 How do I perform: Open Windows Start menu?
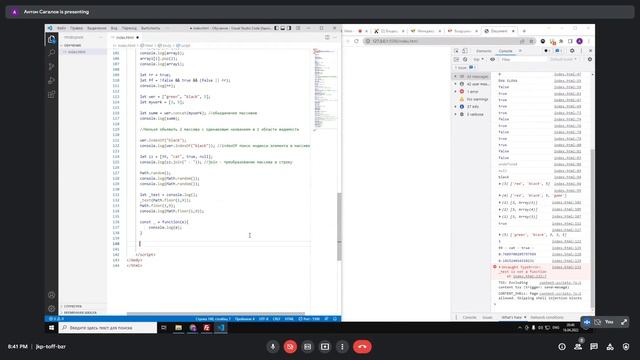[51, 328]
